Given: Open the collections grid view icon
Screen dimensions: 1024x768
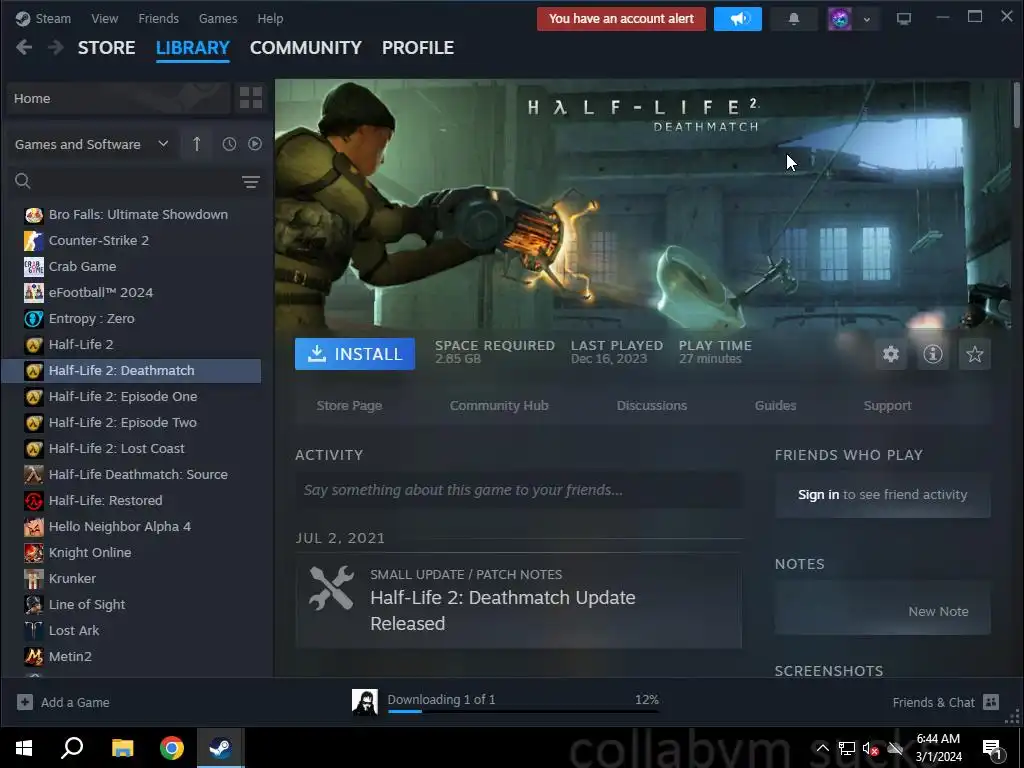Looking at the screenshot, I should pyautogui.click(x=251, y=98).
